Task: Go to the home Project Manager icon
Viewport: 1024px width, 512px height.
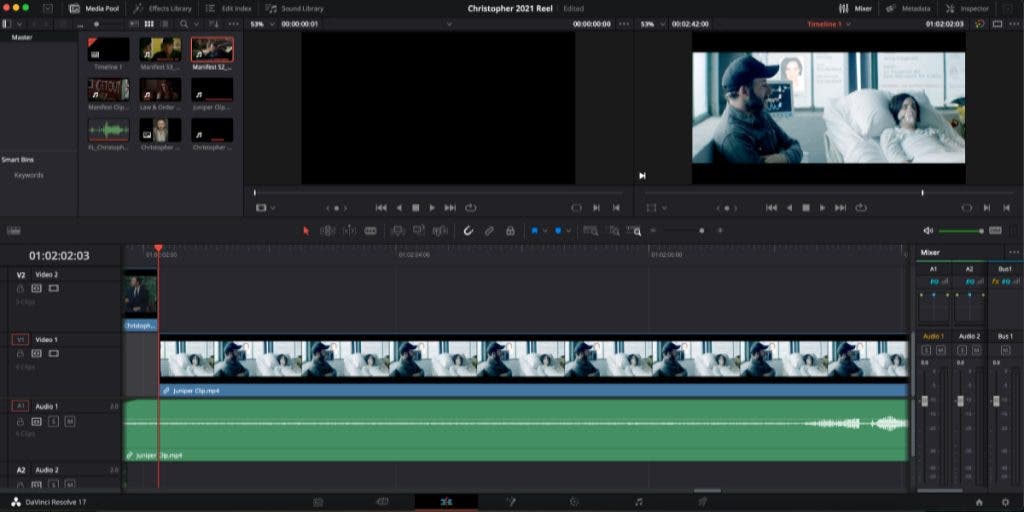Action: (979, 502)
